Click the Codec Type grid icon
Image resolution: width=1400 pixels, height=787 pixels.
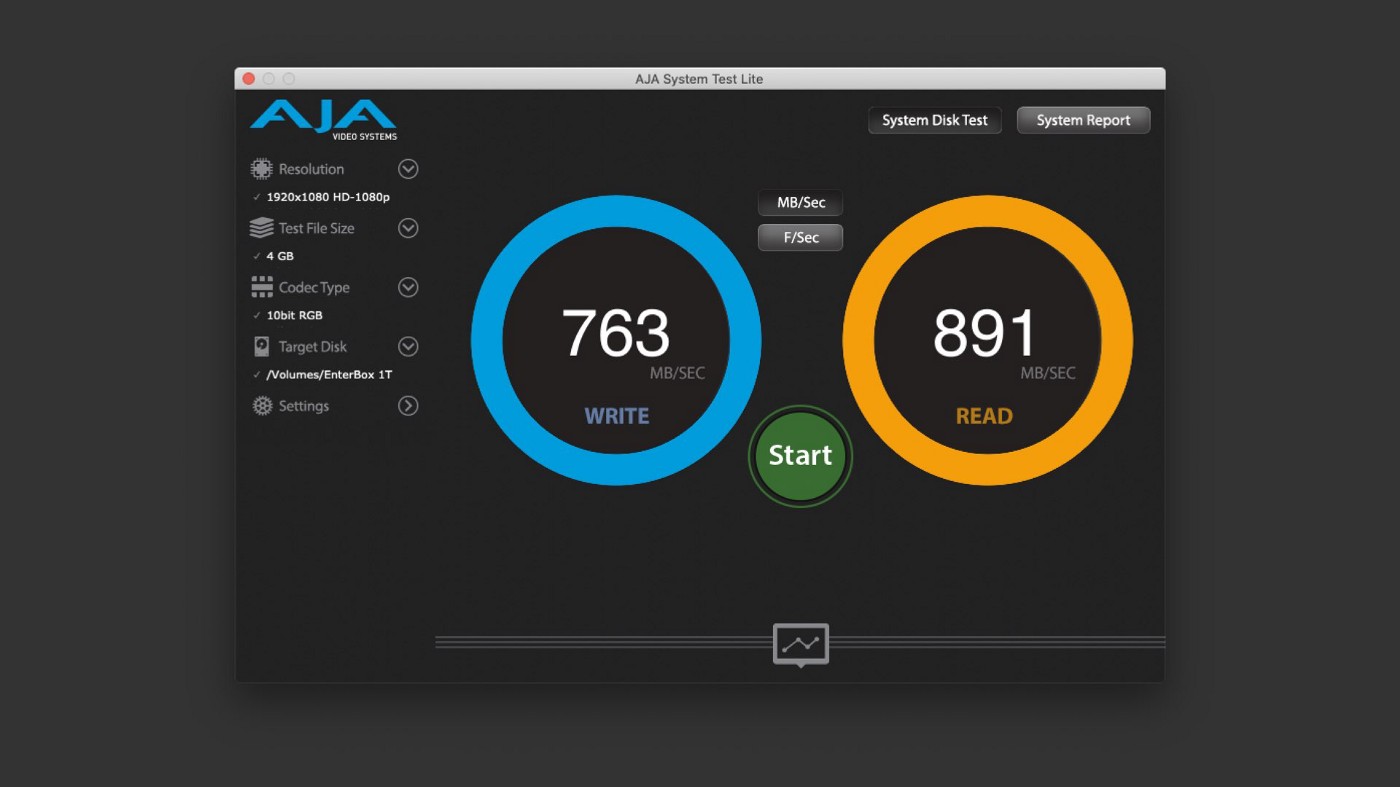pos(262,287)
